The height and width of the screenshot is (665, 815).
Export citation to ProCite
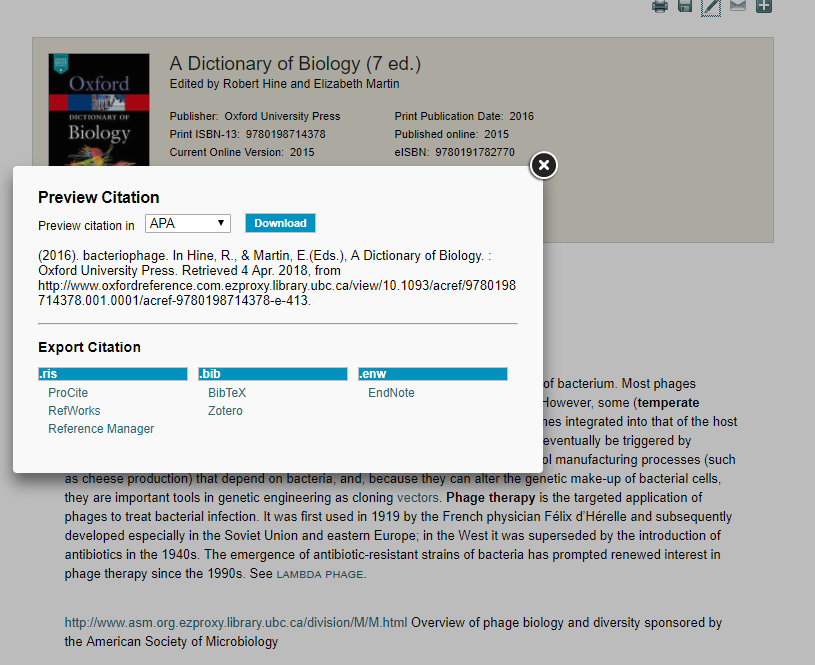coord(68,393)
